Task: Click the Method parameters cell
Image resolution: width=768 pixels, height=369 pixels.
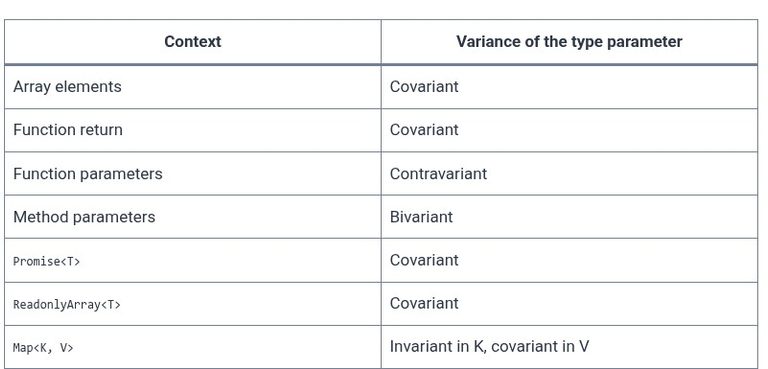Action: (x=192, y=217)
